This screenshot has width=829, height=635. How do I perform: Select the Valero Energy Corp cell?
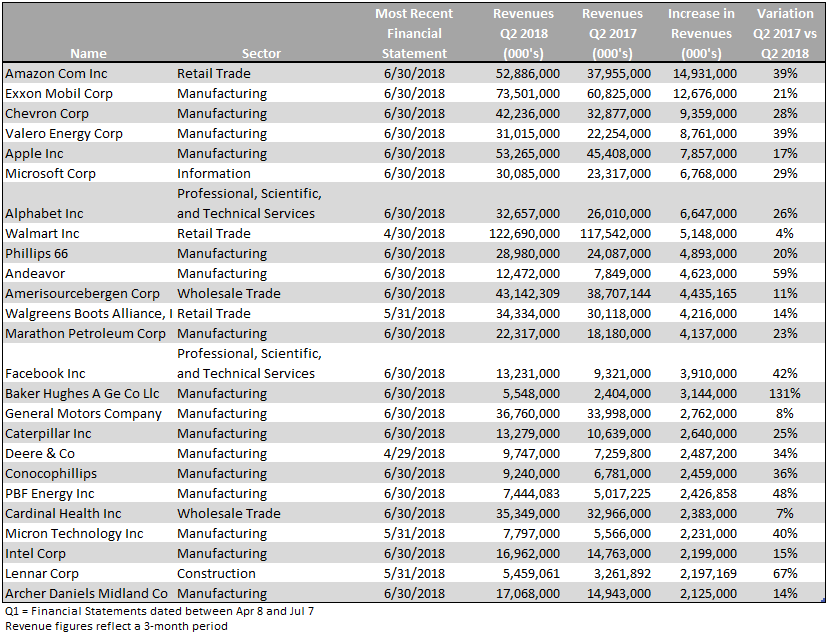coord(64,134)
